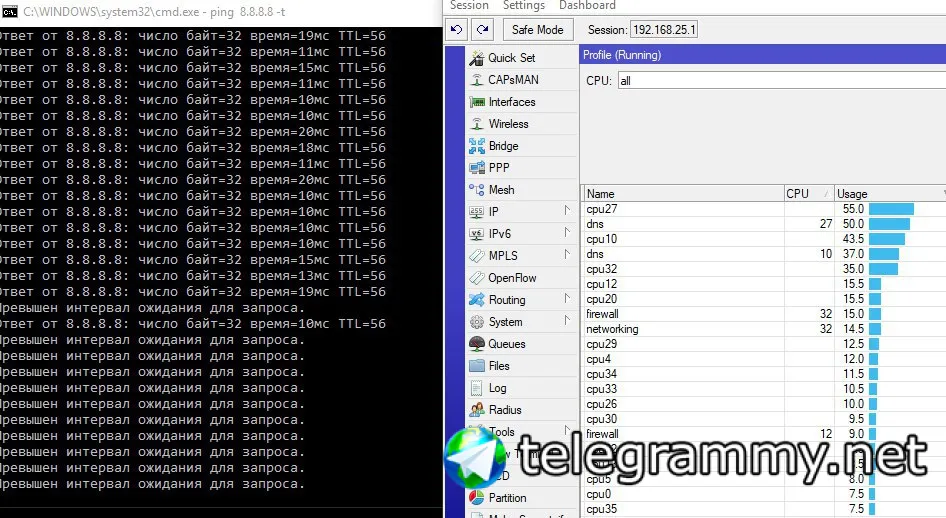Select the cpu10 row in profile table

[765, 239]
